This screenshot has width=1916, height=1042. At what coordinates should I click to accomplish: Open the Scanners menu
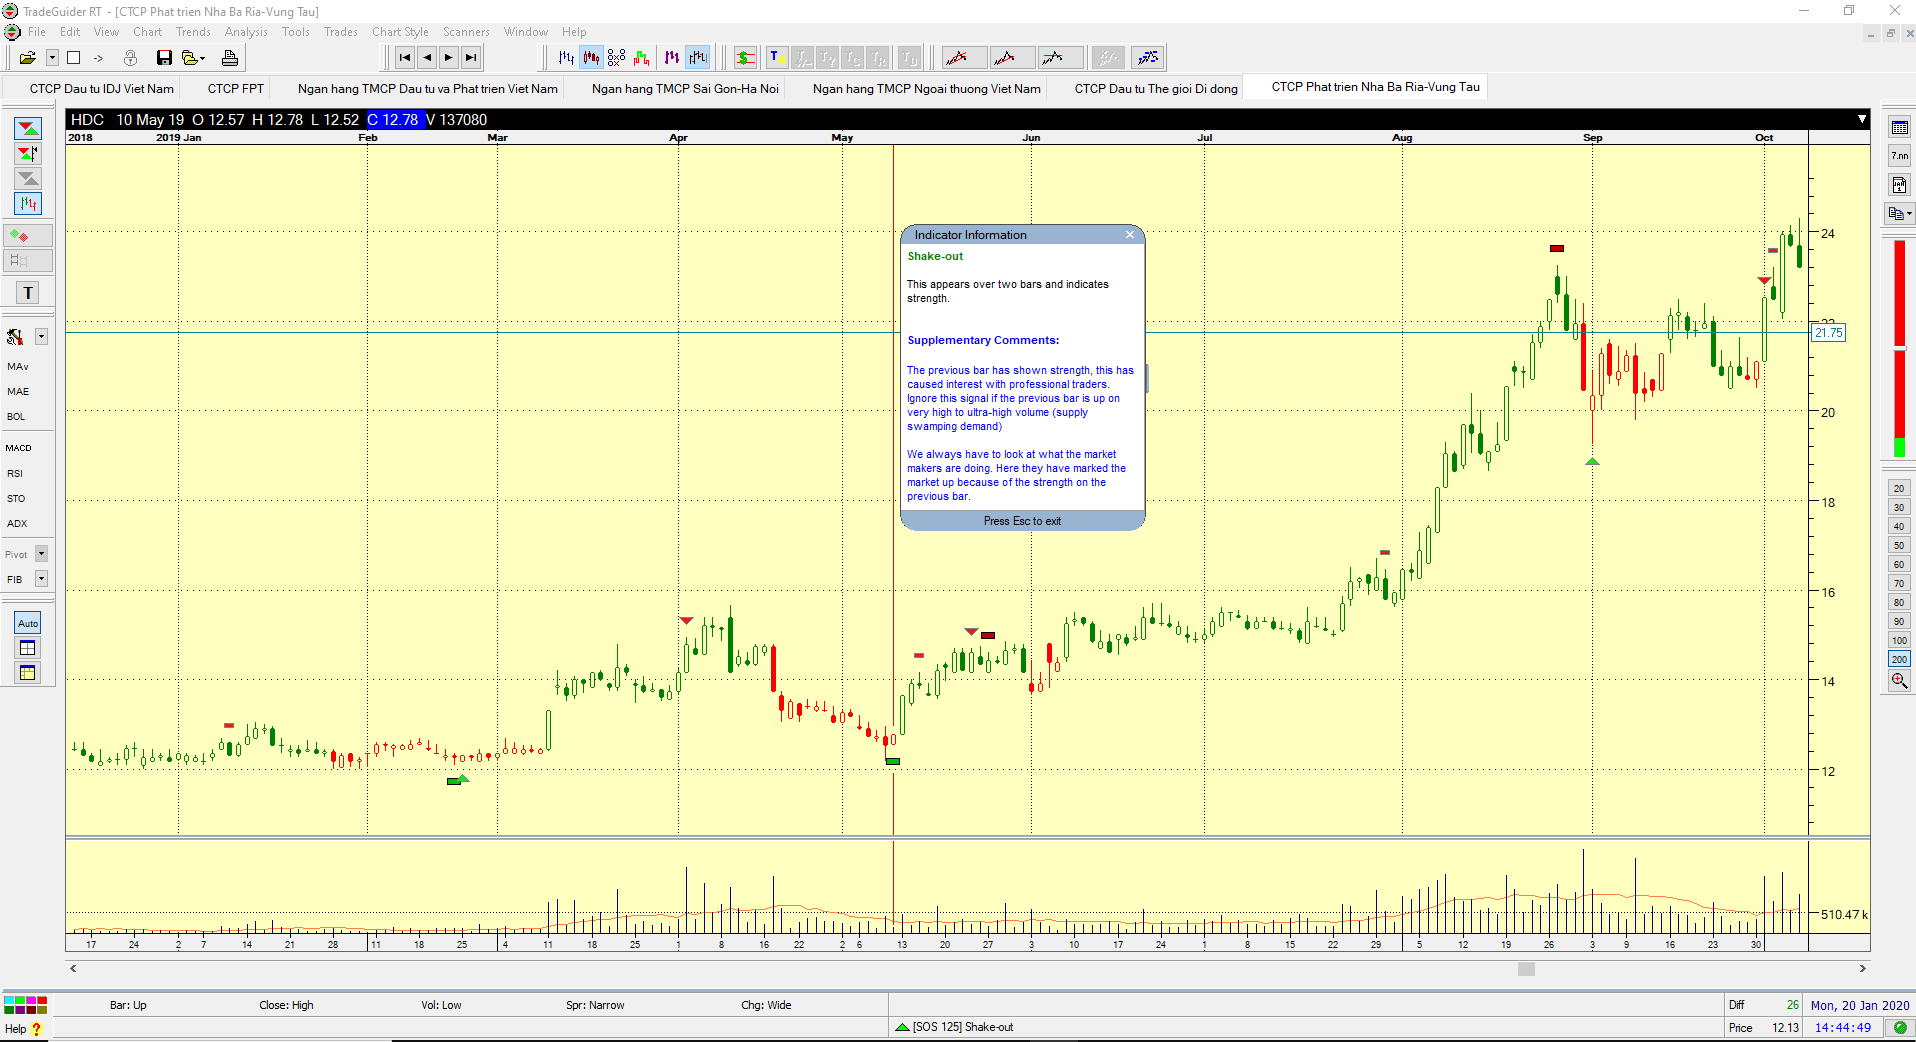click(466, 32)
